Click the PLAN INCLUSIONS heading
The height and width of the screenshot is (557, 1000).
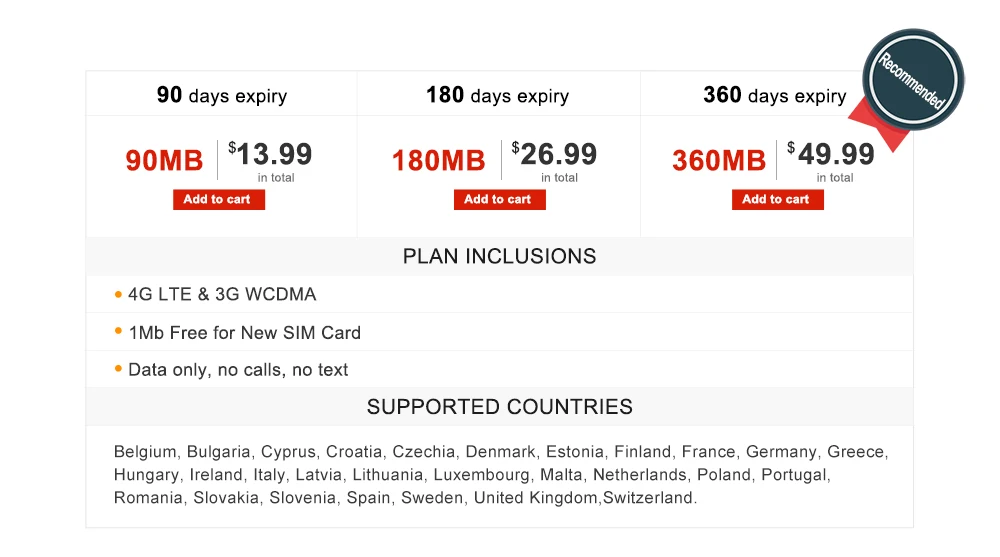click(x=499, y=256)
